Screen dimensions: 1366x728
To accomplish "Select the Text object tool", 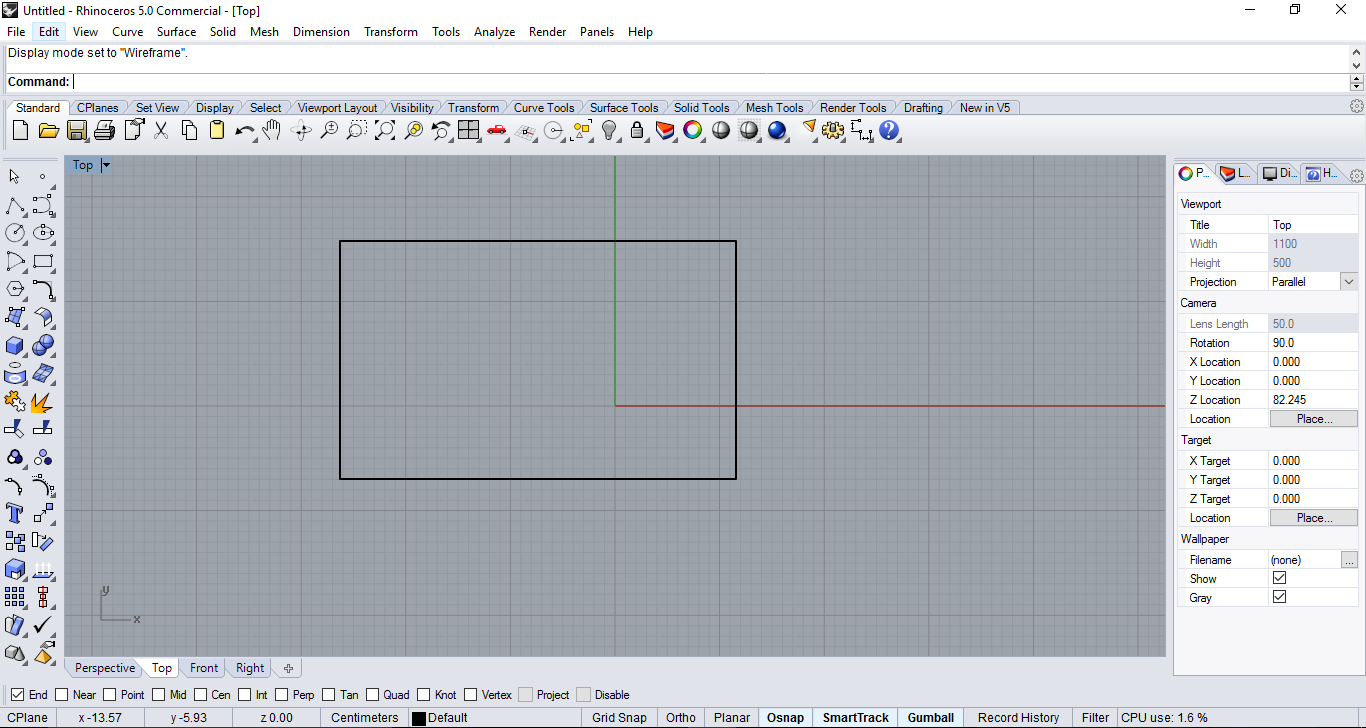I will click(15, 514).
